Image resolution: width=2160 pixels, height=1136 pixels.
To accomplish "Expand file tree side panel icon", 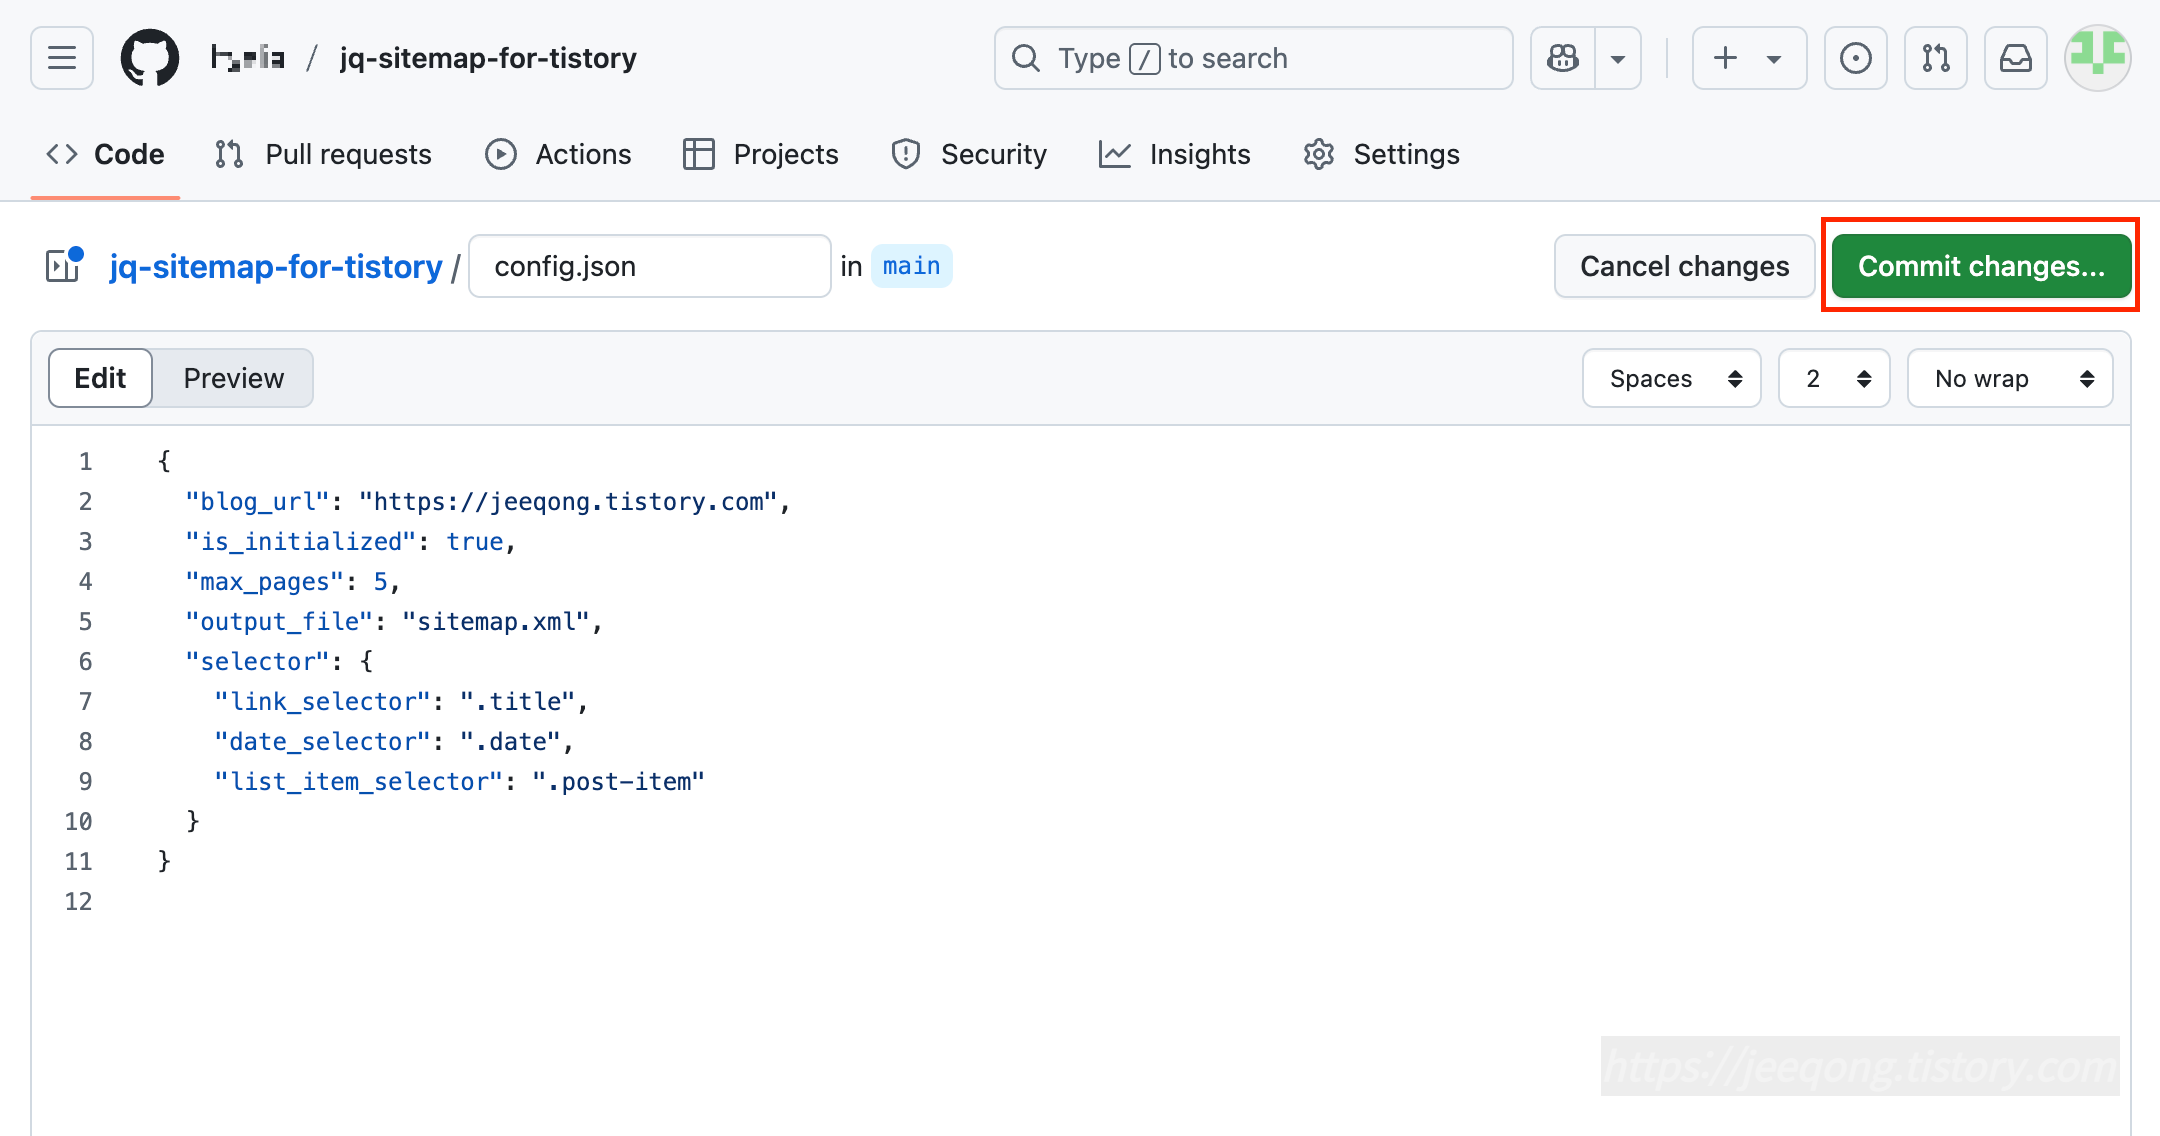I will [x=64, y=266].
